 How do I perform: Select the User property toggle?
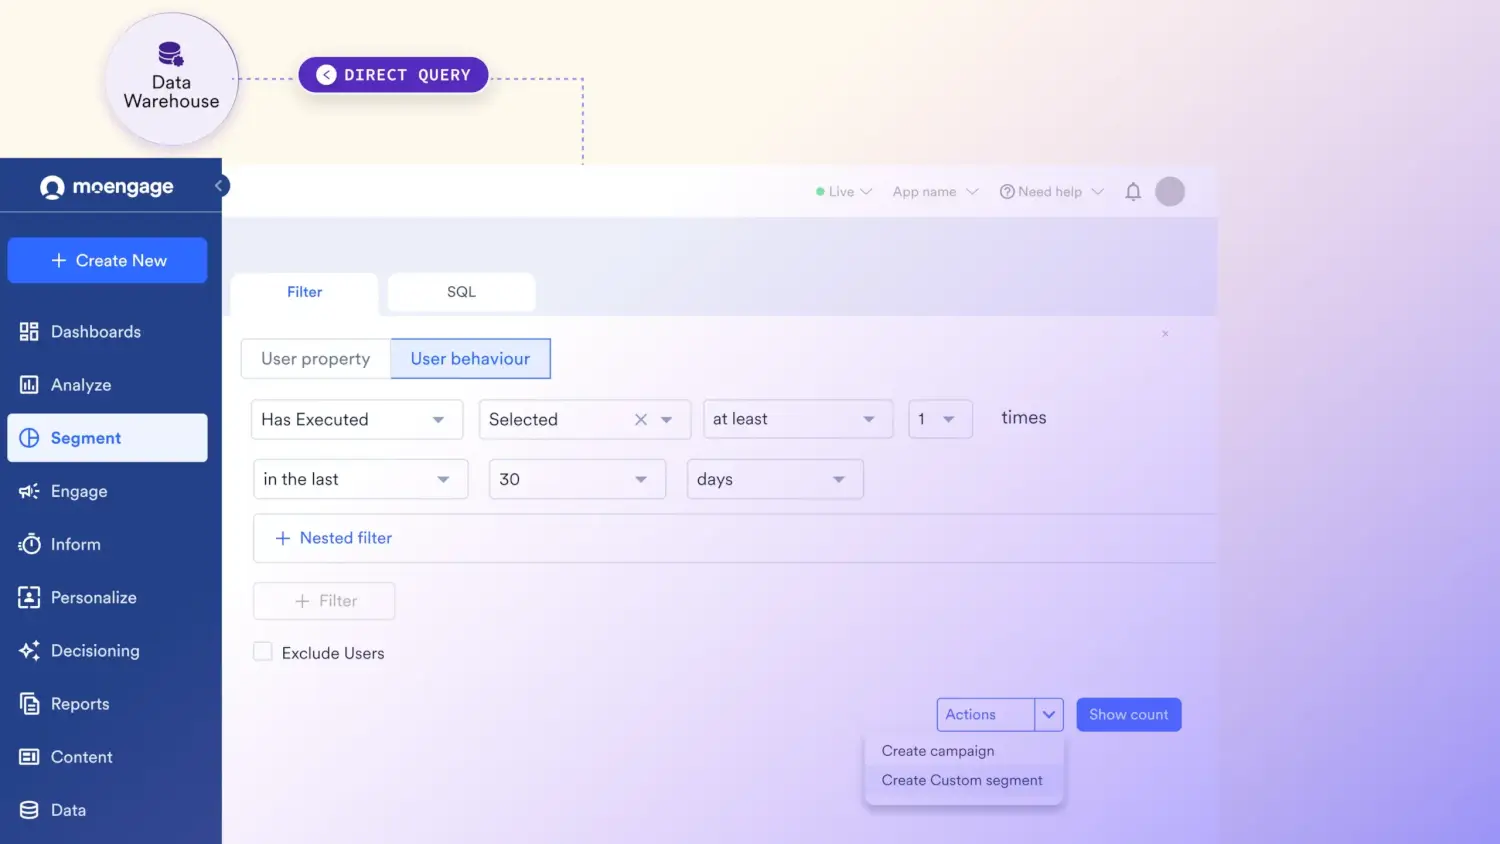pyautogui.click(x=316, y=359)
